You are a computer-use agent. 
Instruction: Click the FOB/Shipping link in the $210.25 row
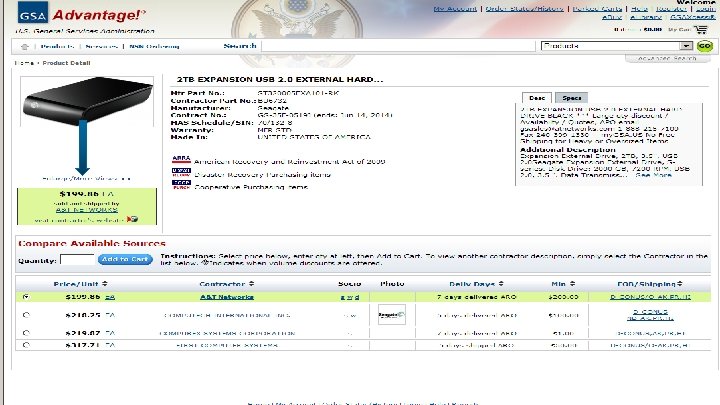pos(650,315)
